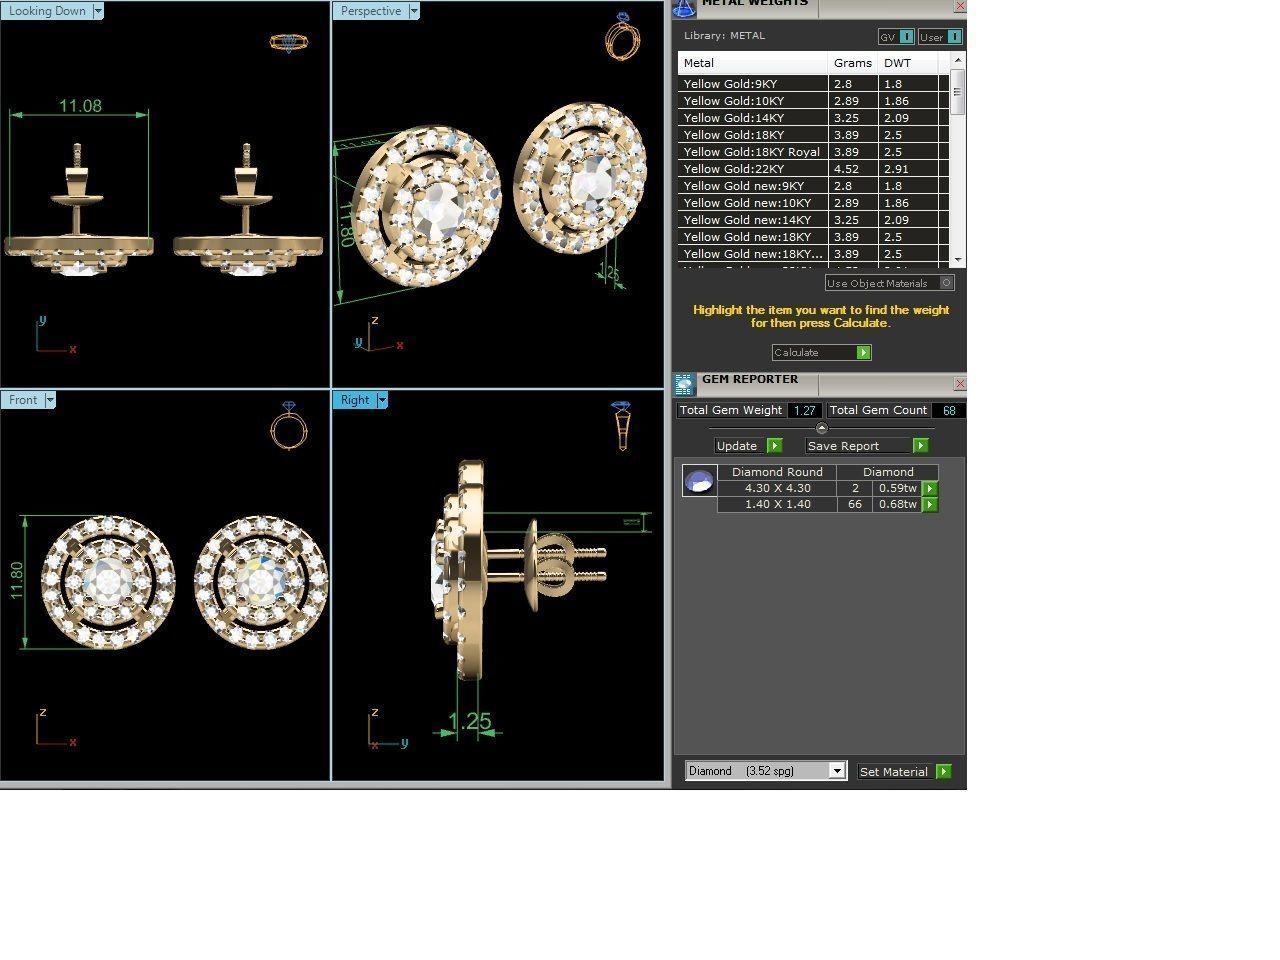Click the metal list scrollbar thumb
This screenshot has width=1280, height=960.
(958, 92)
